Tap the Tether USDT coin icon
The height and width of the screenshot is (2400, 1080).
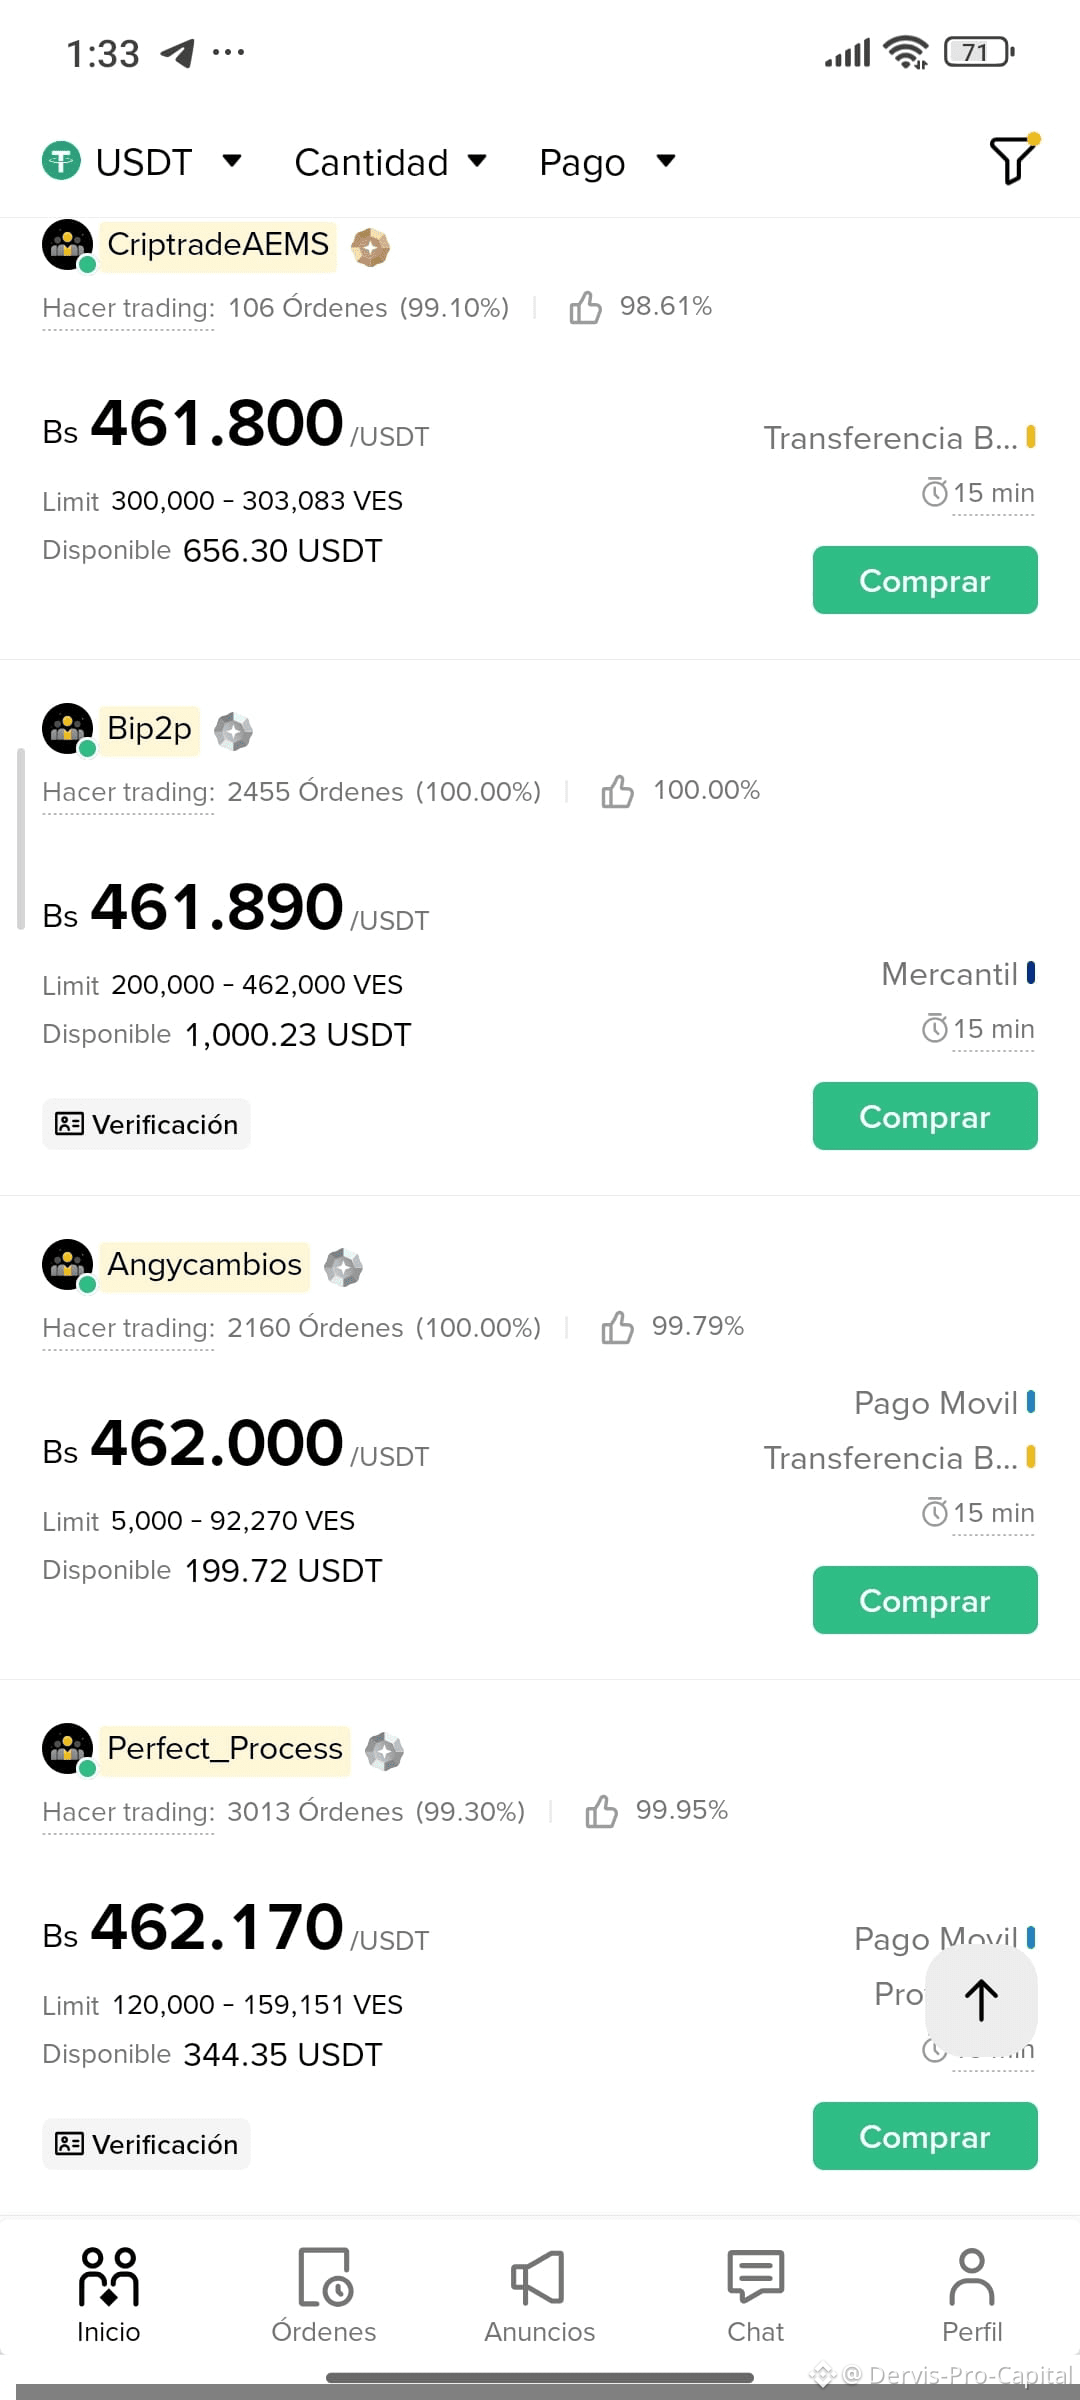pos(61,161)
